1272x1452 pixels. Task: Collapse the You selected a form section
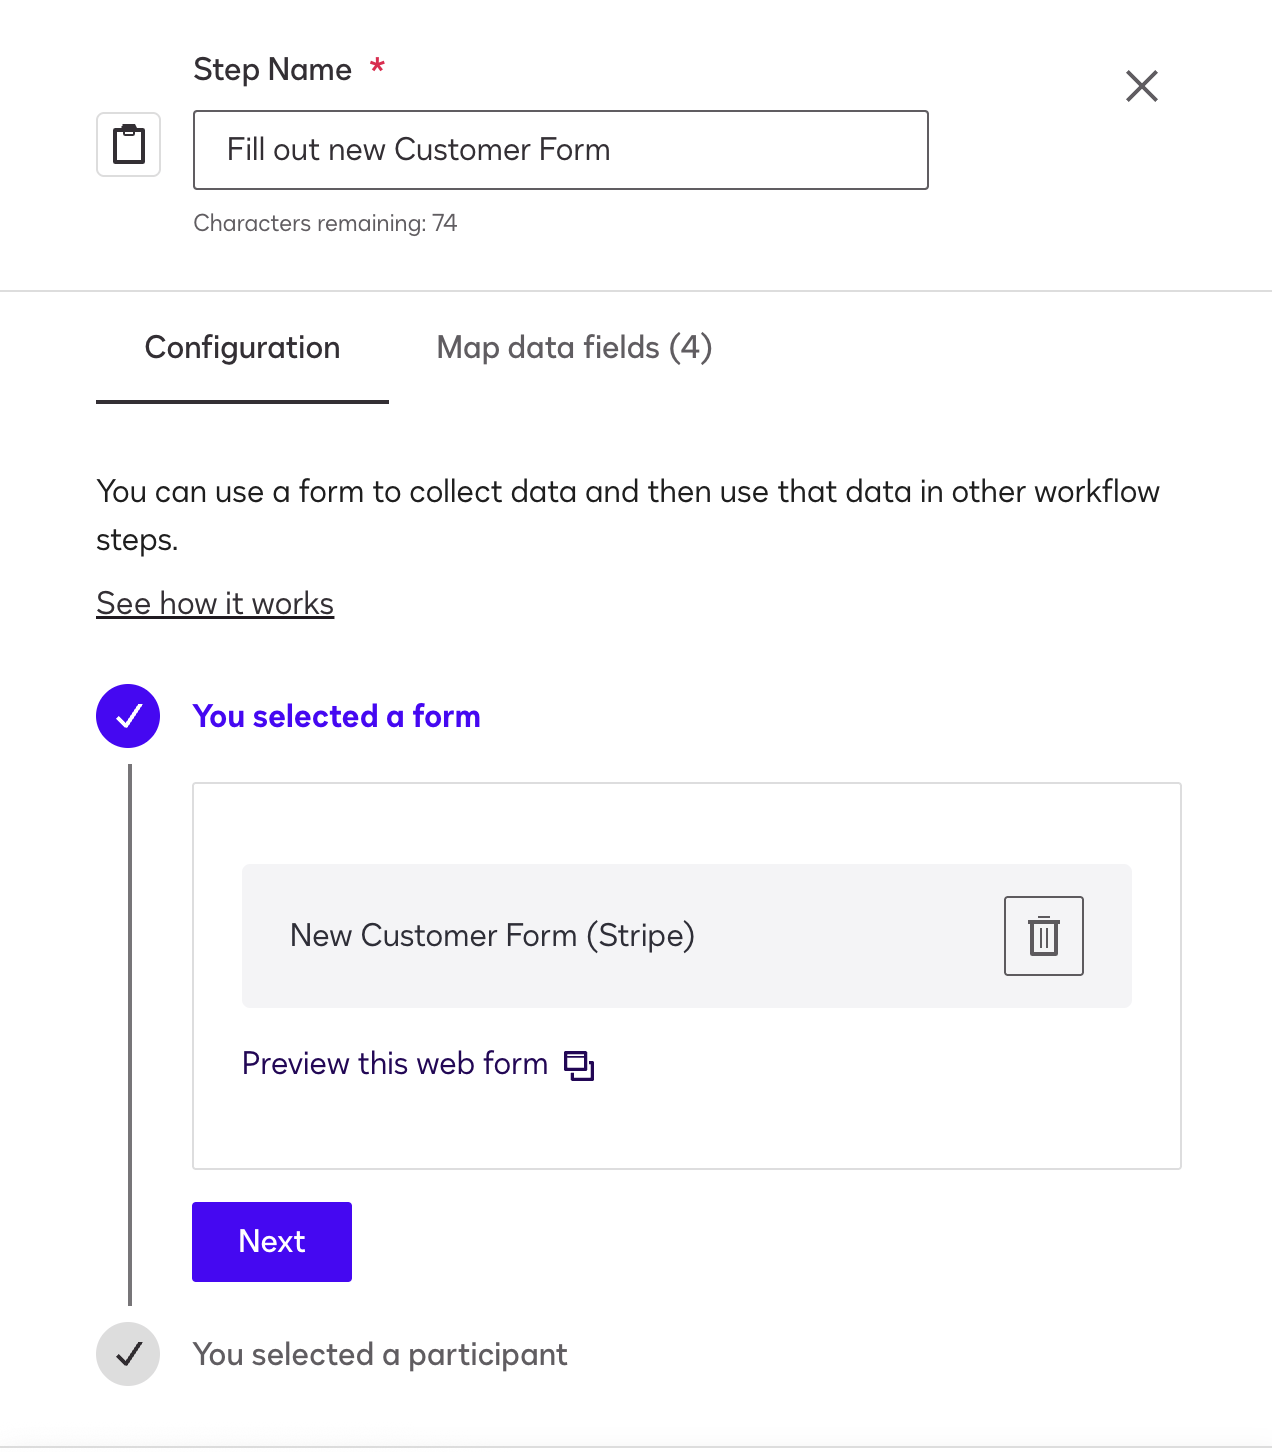point(336,717)
